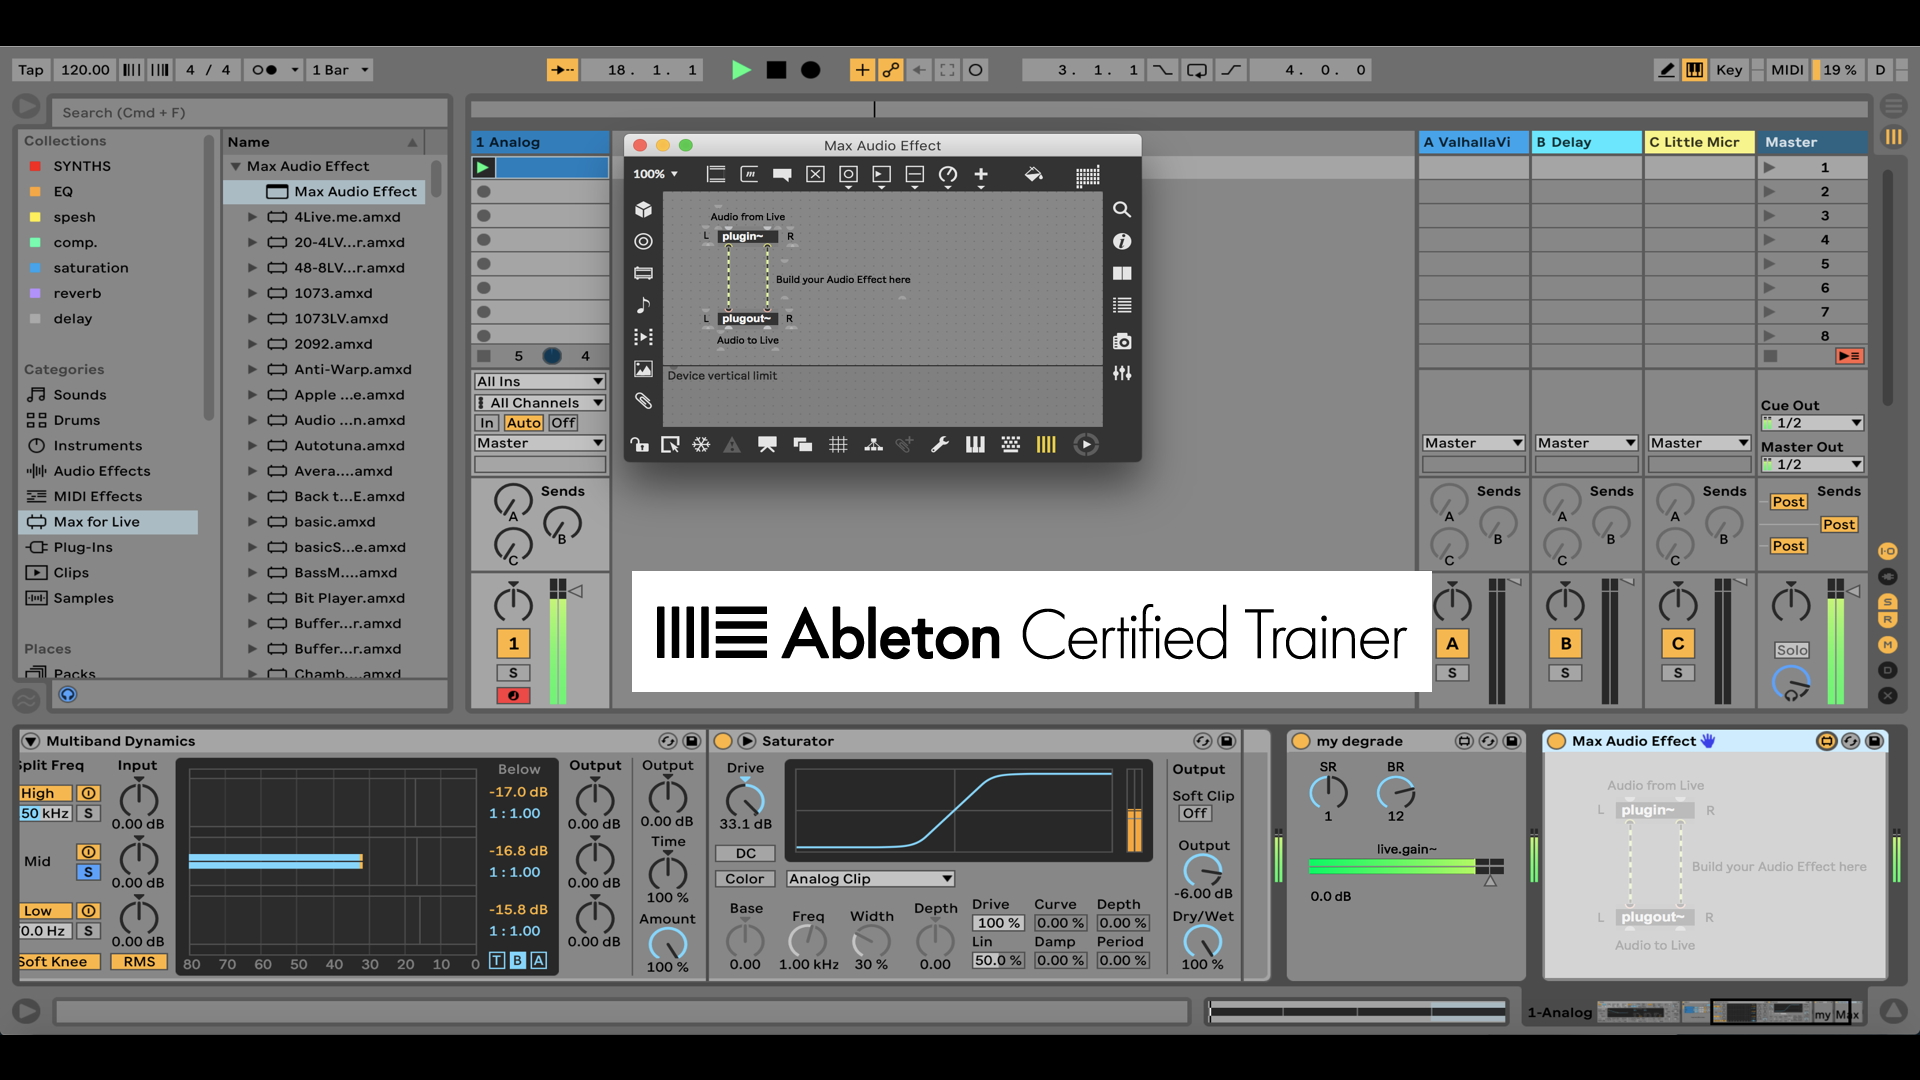Screen dimensions: 1920x1080
Task: Toggle the Max patcher lock icon
Action: (639, 445)
